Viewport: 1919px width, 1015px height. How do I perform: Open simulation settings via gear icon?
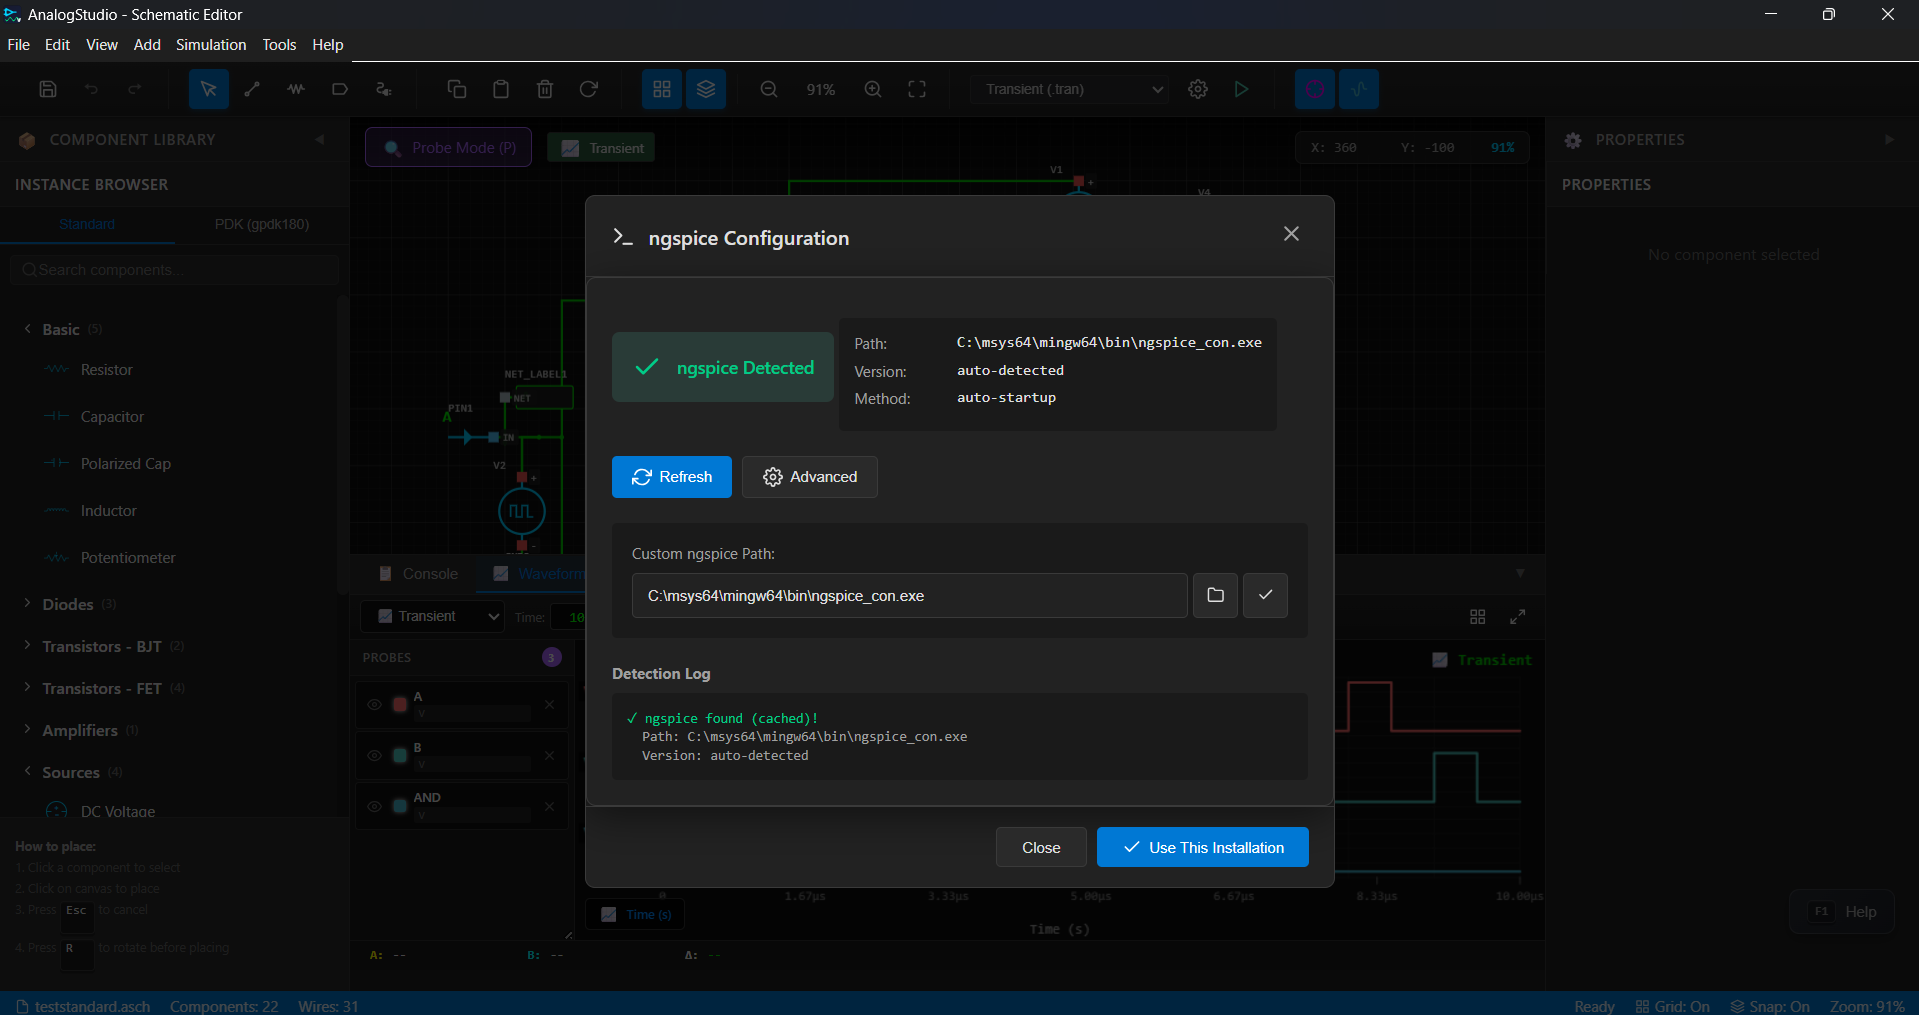(x=1198, y=89)
